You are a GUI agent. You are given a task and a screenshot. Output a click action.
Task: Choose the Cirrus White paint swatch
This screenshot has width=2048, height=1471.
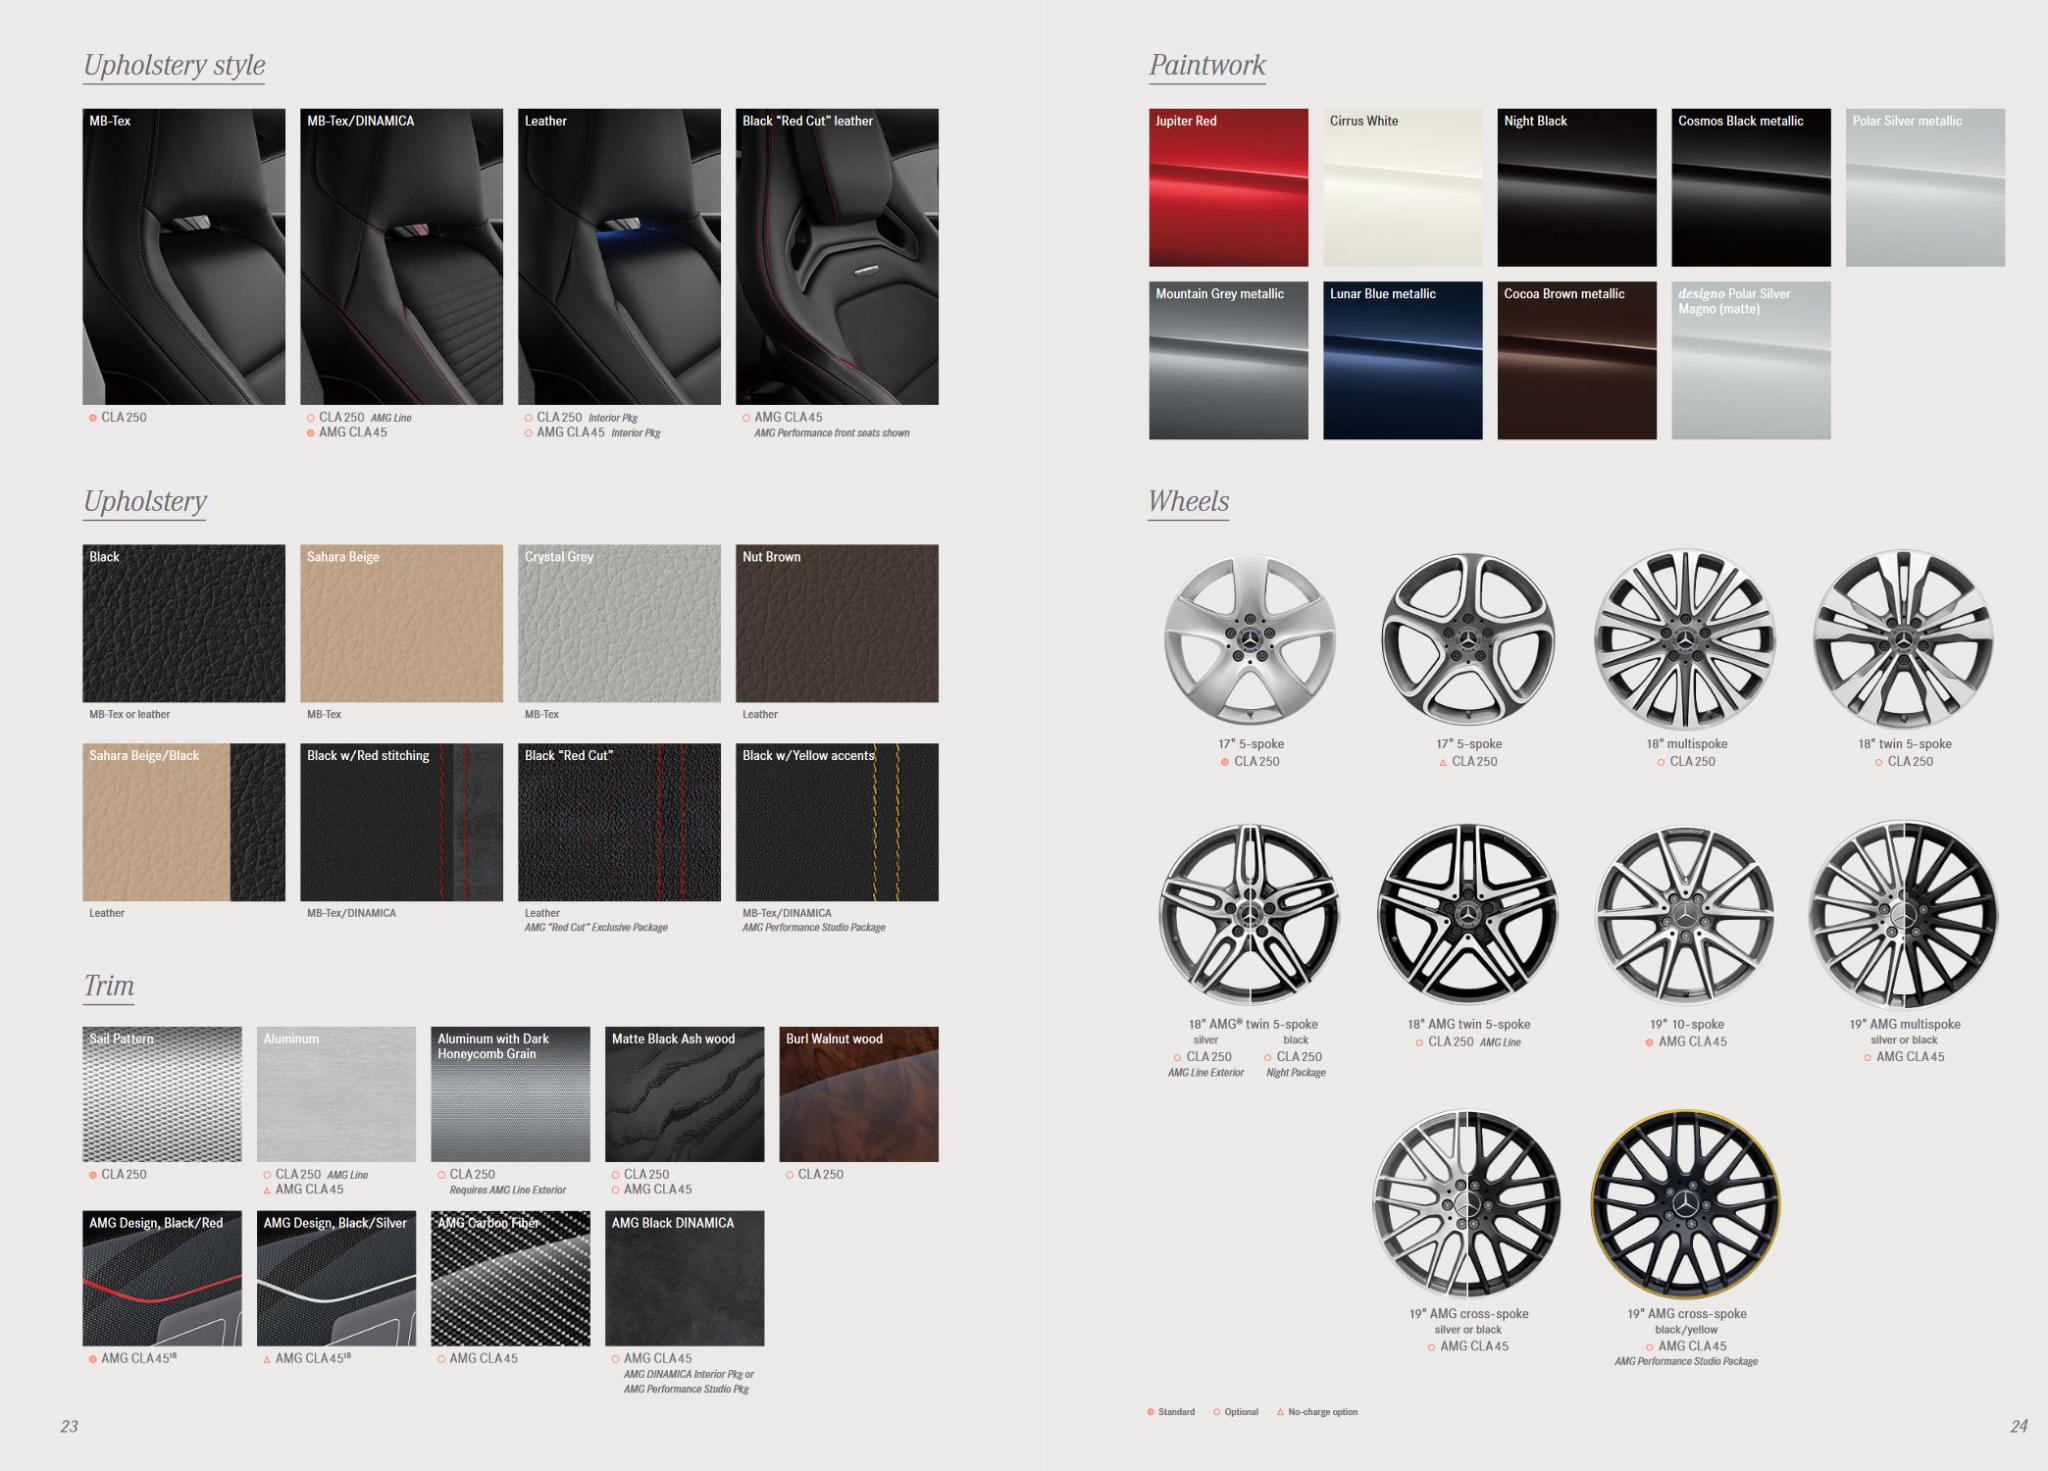(x=1402, y=188)
